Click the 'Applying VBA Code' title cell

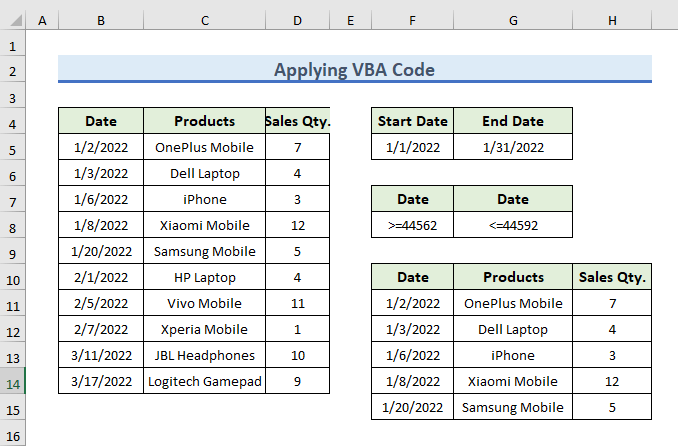355,70
